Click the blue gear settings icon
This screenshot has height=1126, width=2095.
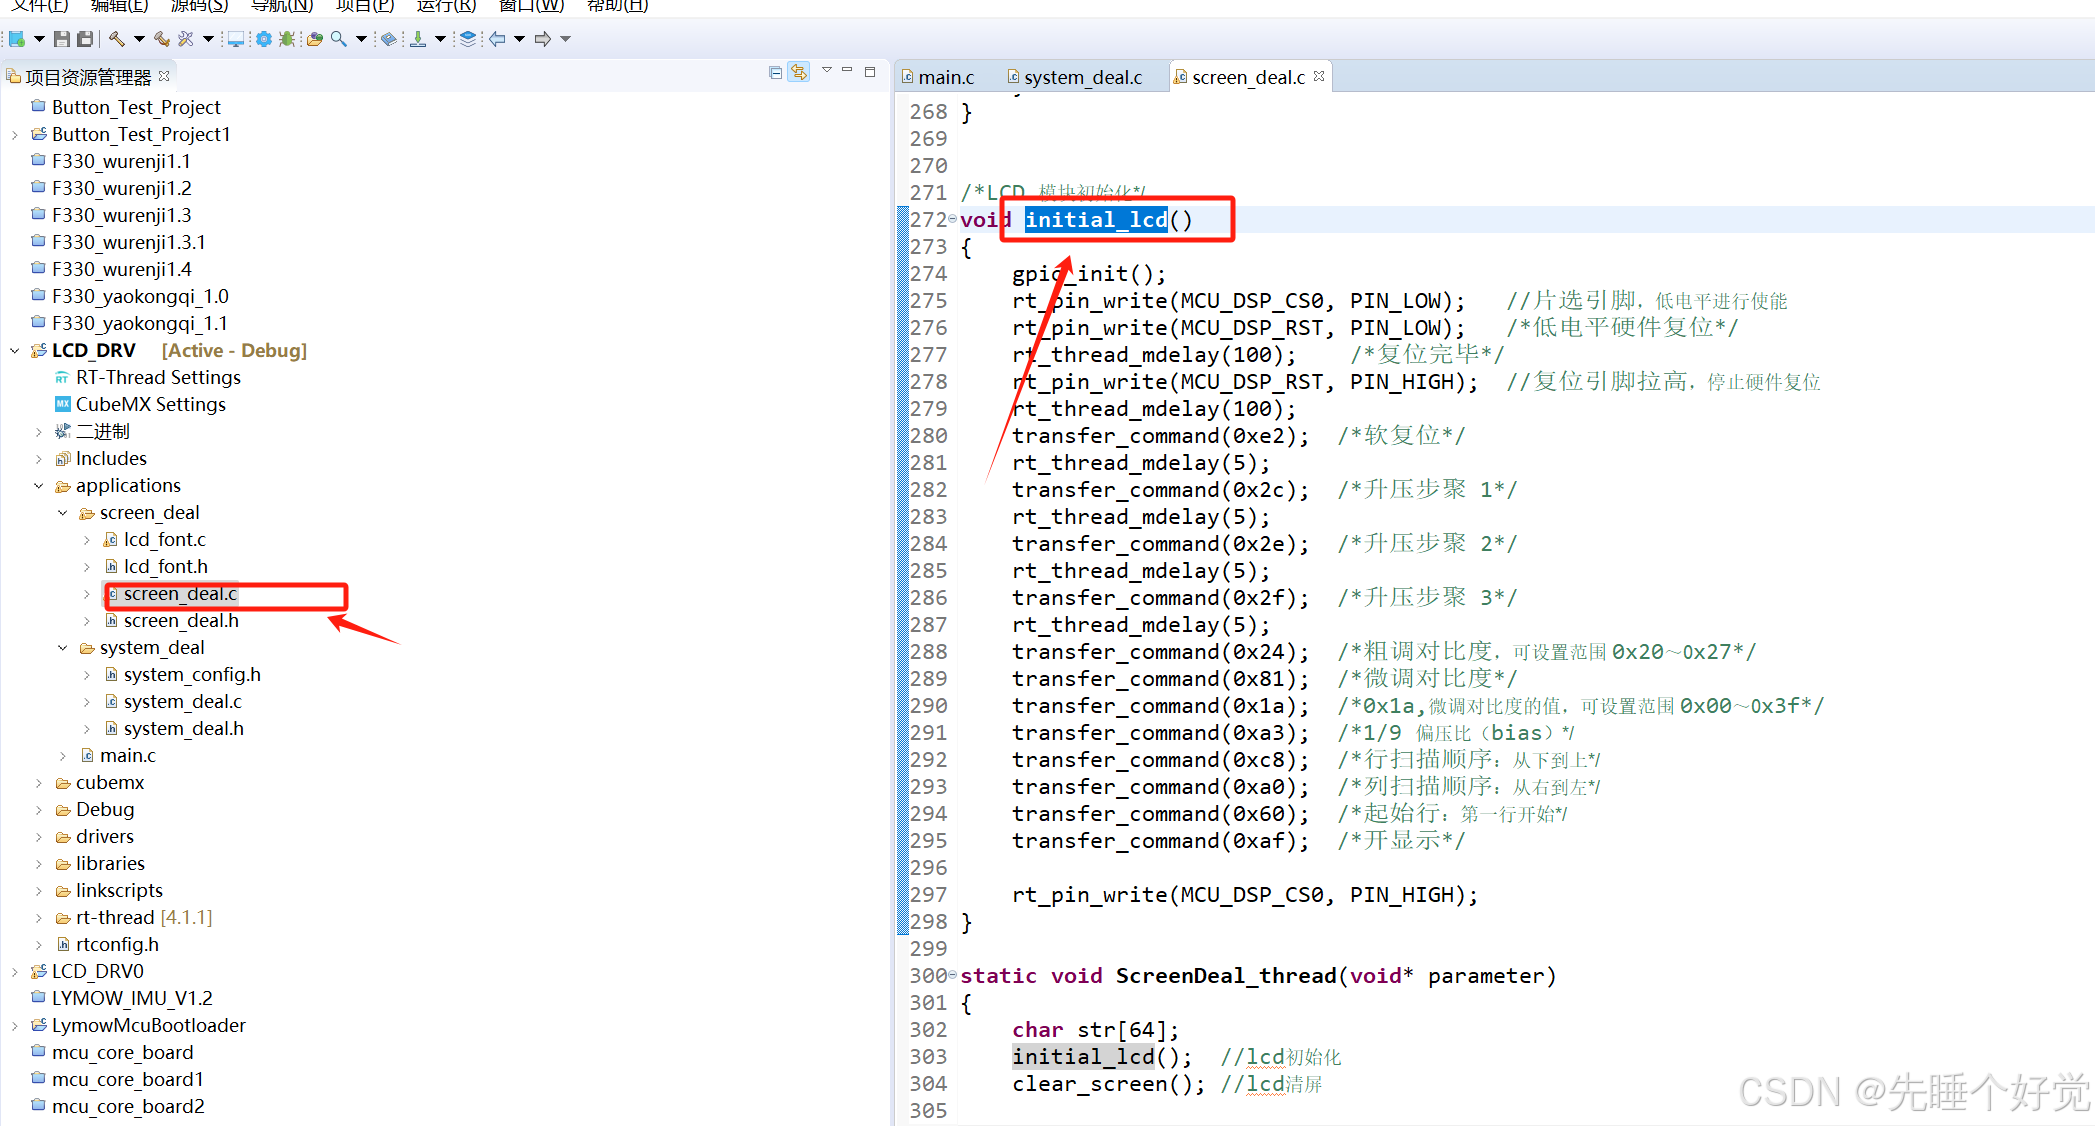pyautogui.click(x=263, y=39)
